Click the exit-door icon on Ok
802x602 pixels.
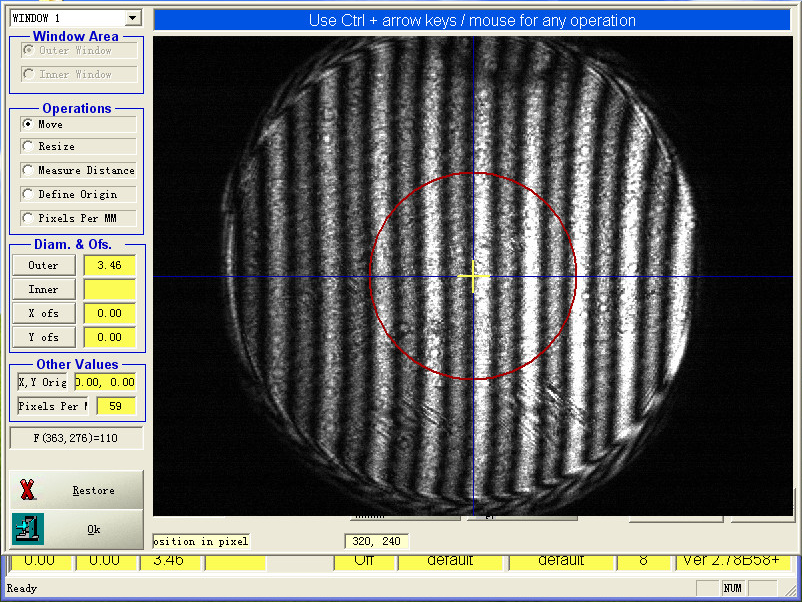click(x=28, y=529)
